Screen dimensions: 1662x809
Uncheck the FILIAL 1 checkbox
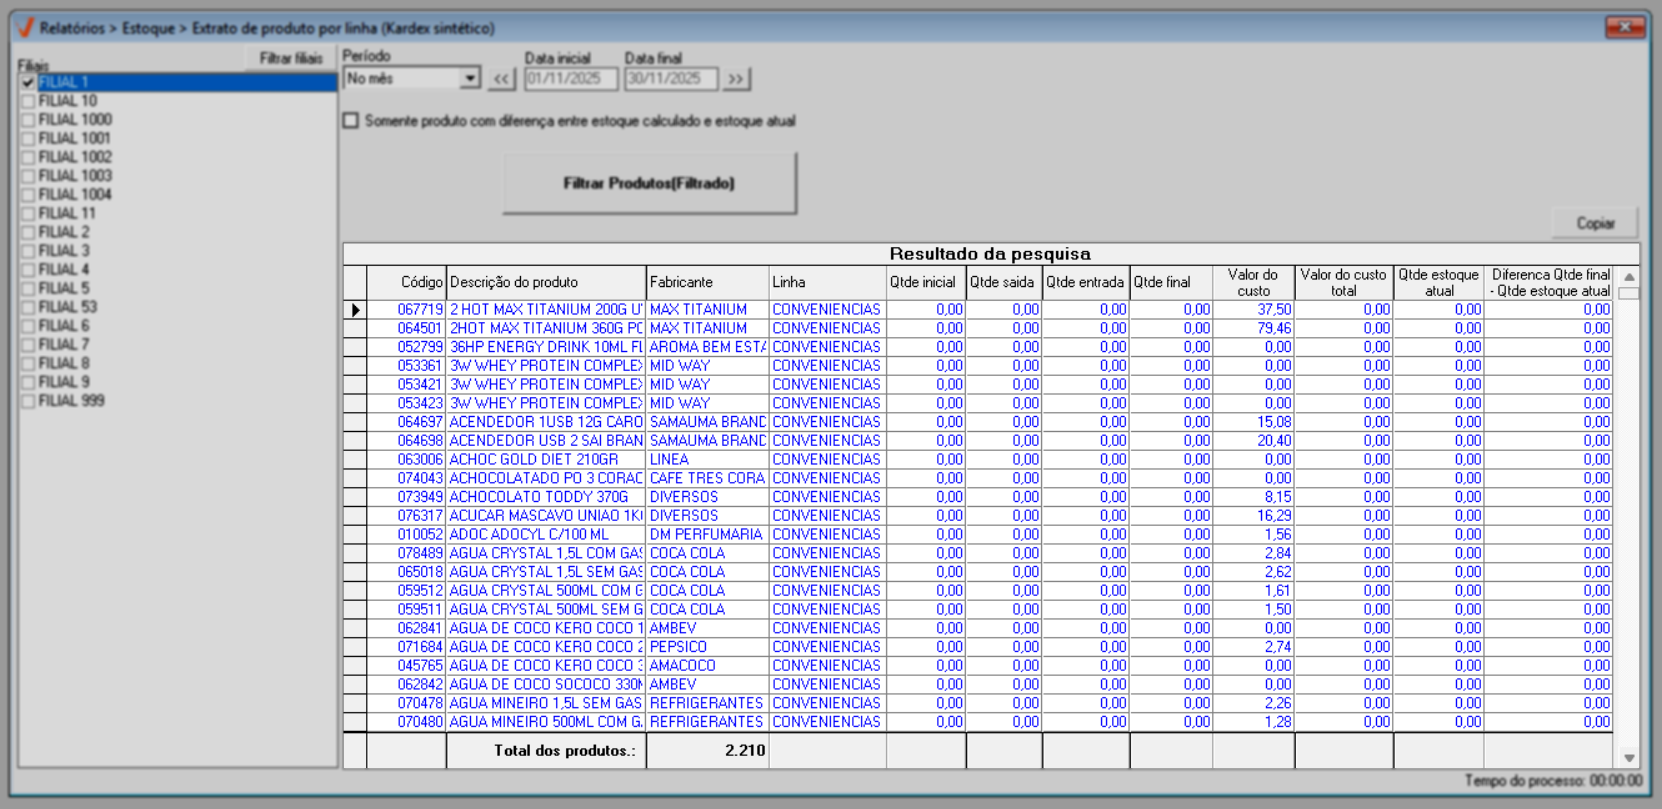pyautogui.click(x=28, y=82)
